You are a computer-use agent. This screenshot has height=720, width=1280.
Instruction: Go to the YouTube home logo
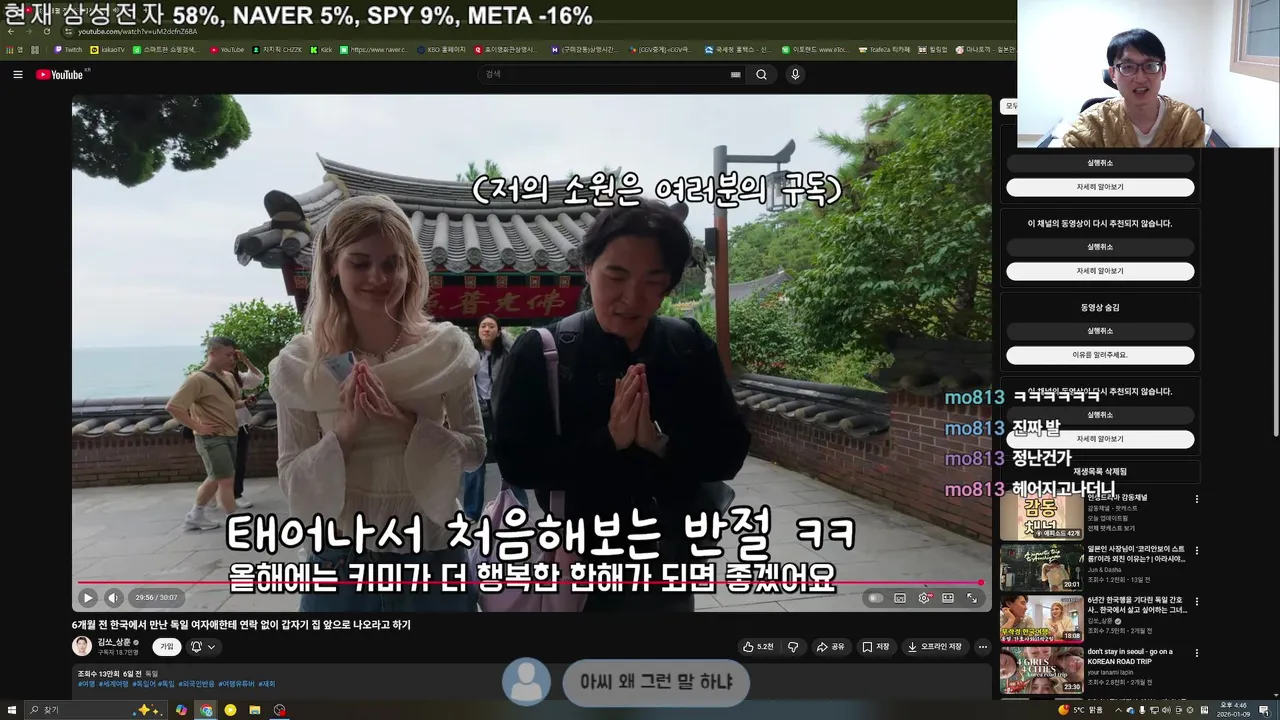pyautogui.click(x=60, y=74)
